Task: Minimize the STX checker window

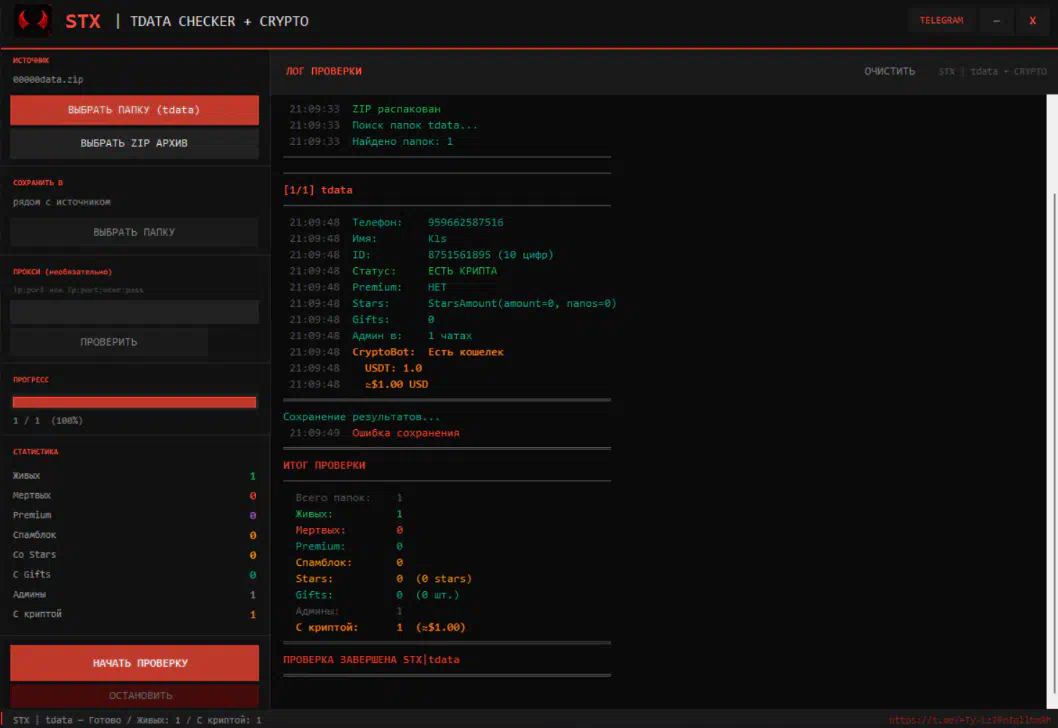Action: [x=996, y=21]
